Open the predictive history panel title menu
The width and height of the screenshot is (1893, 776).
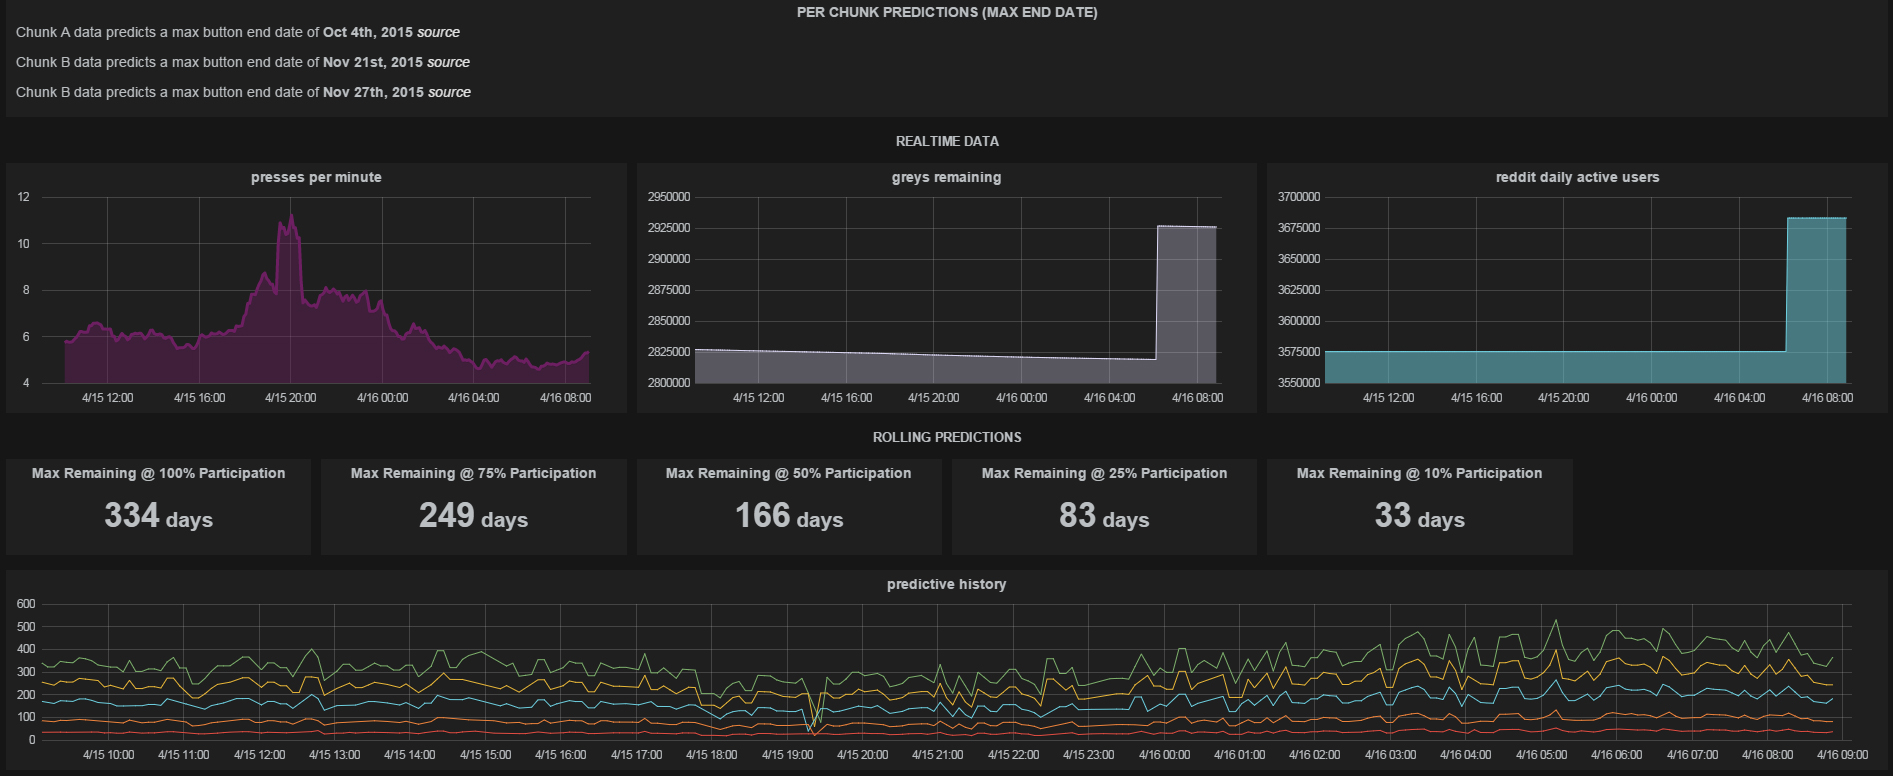tap(946, 584)
